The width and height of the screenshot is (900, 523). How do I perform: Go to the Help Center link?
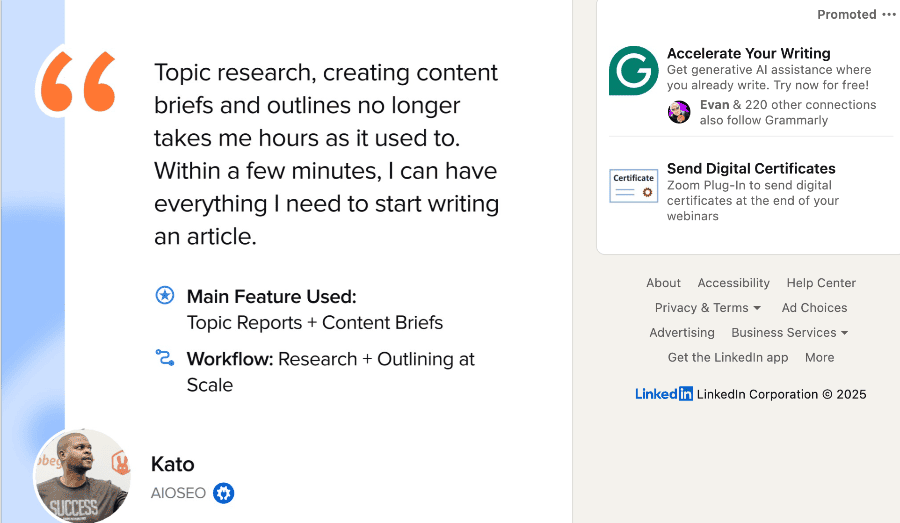point(821,282)
